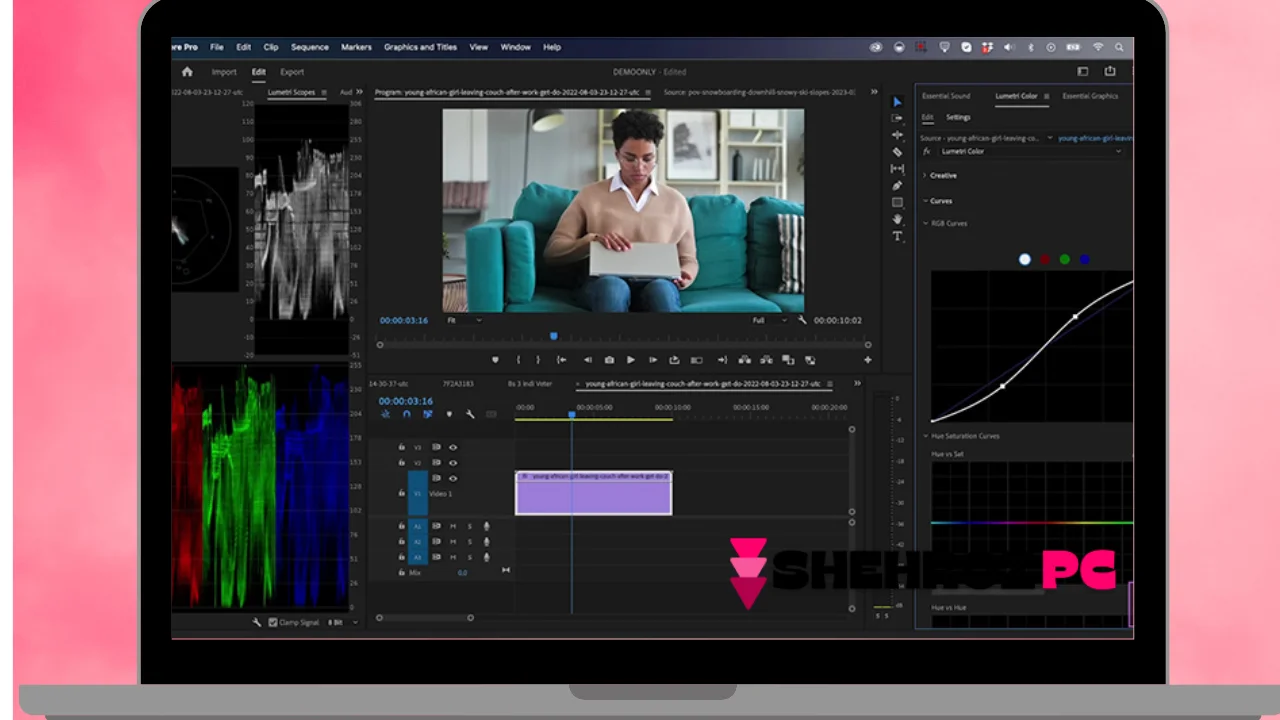Open the Fit zoom level dropdown
This screenshot has height=720, width=1280.
point(463,320)
